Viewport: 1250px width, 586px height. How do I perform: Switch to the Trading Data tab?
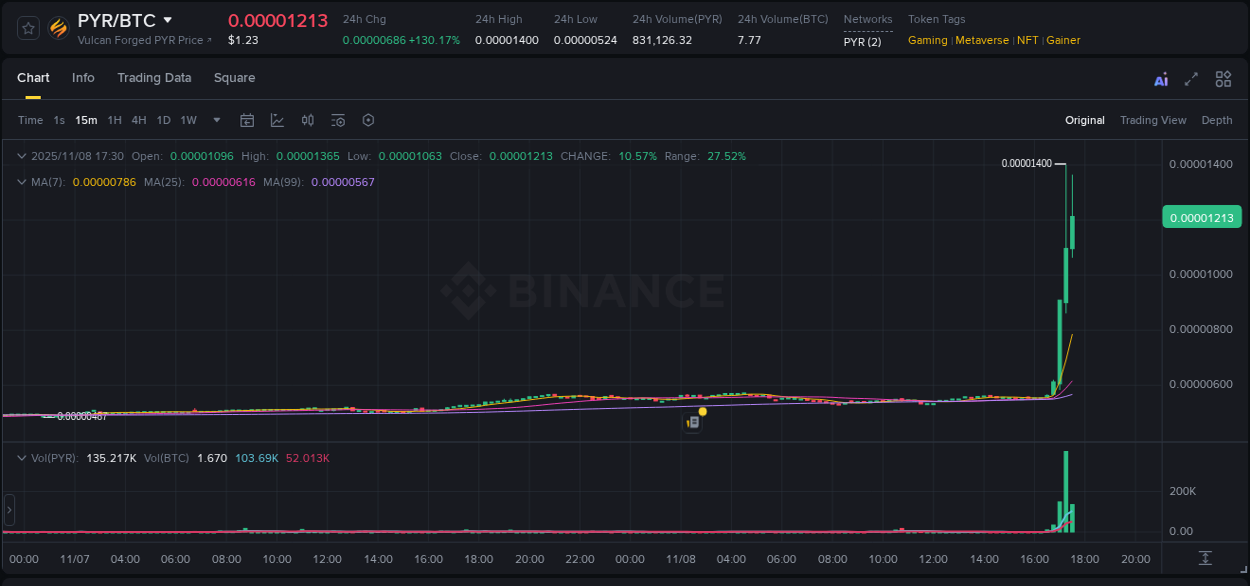point(154,78)
